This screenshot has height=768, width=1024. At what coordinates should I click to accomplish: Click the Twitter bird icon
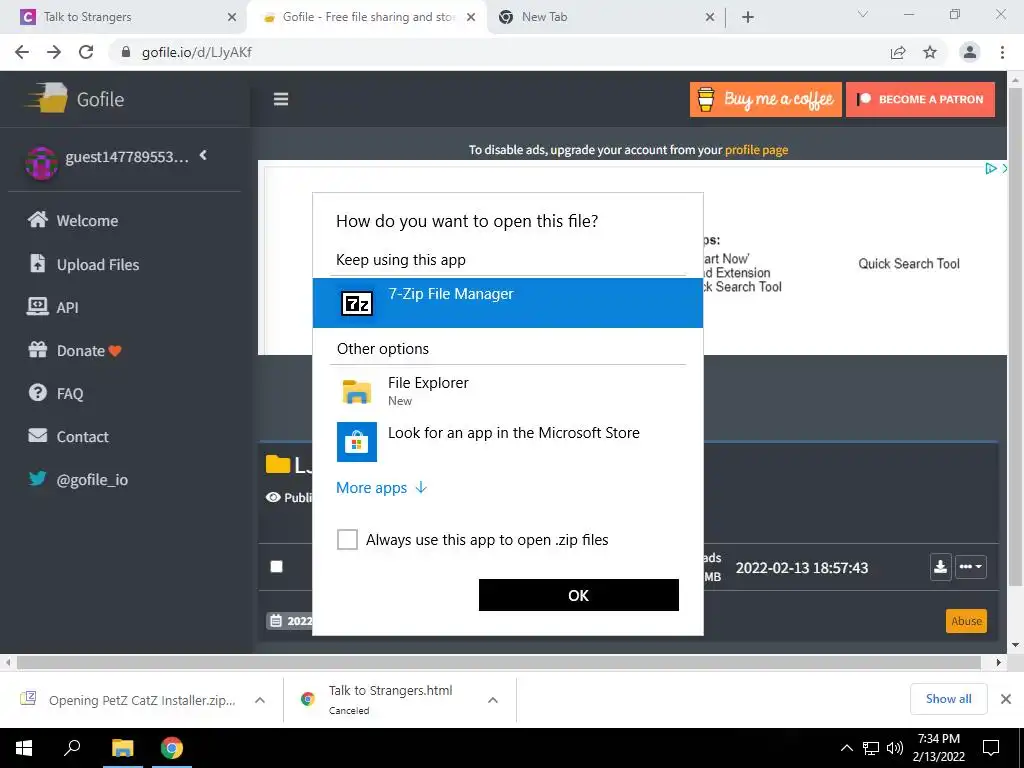coord(38,478)
